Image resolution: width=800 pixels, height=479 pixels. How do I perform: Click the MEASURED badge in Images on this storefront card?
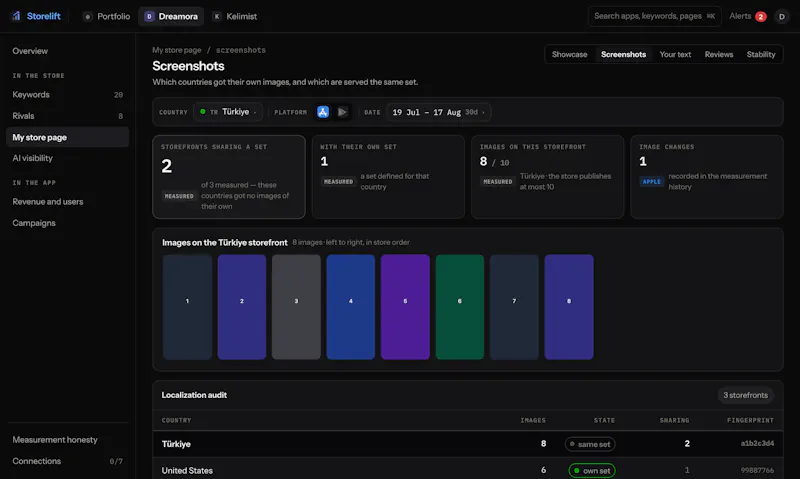[x=497, y=182]
